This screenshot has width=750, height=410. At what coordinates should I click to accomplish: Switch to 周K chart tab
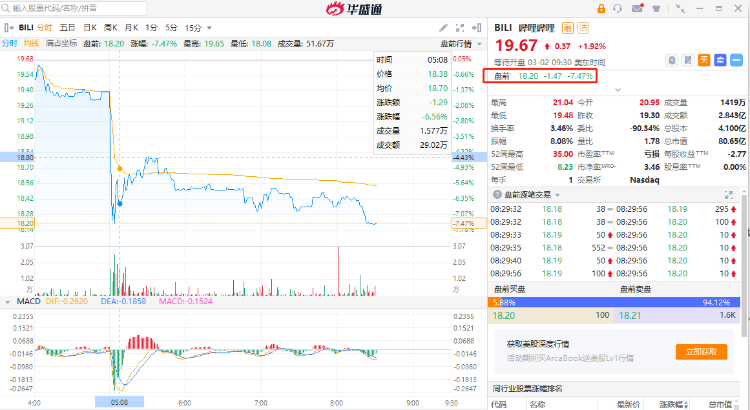(110, 28)
